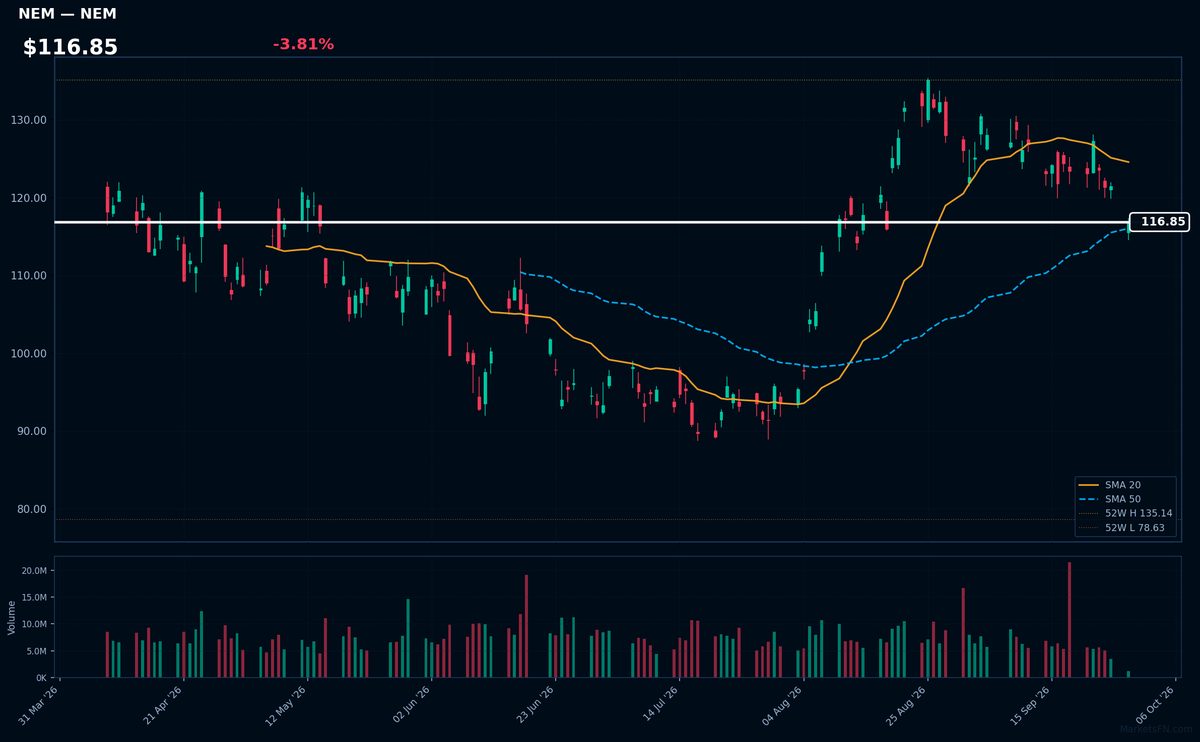The width and height of the screenshot is (1200, 742).
Task: Click the 23 Jun '26 date label
Action: pos(534,704)
